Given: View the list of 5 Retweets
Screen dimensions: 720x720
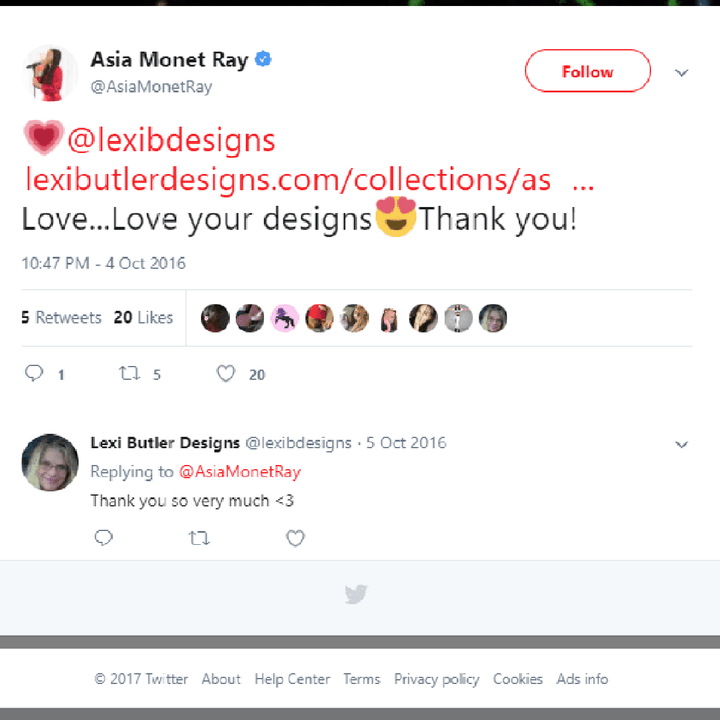Looking at the screenshot, I should [62, 317].
